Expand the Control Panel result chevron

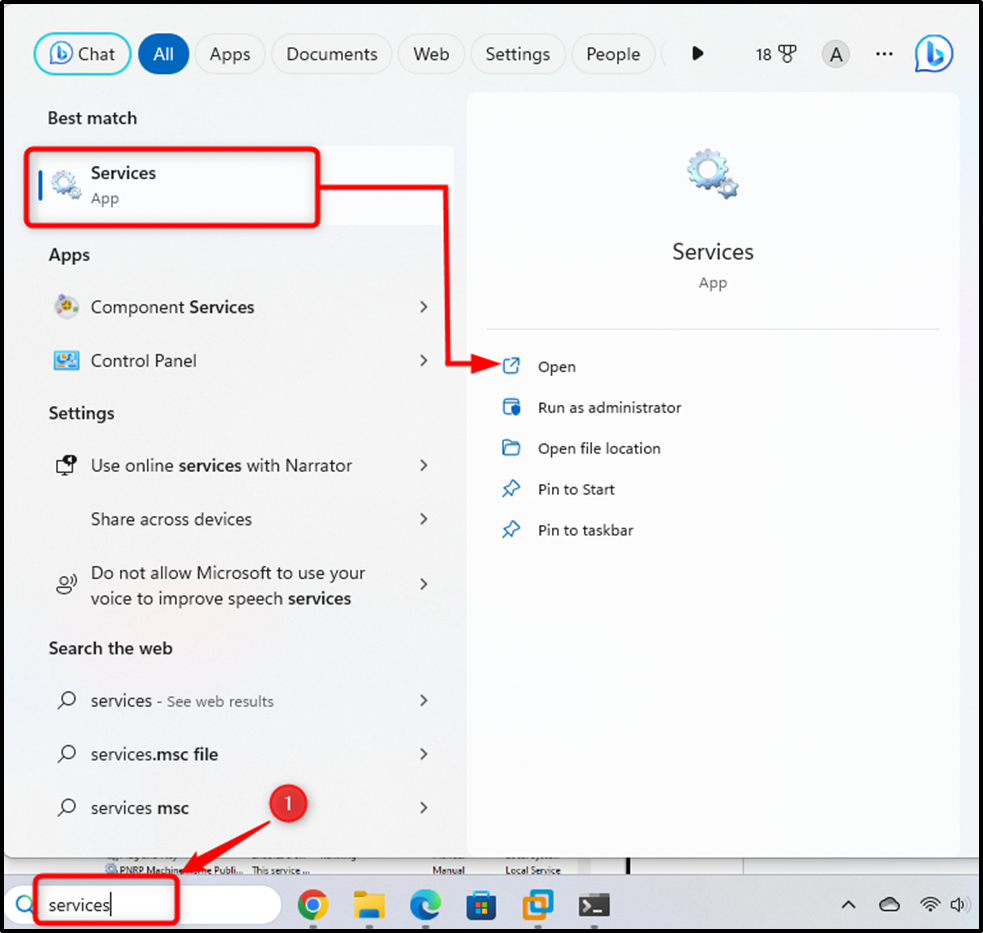click(x=423, y=360)
